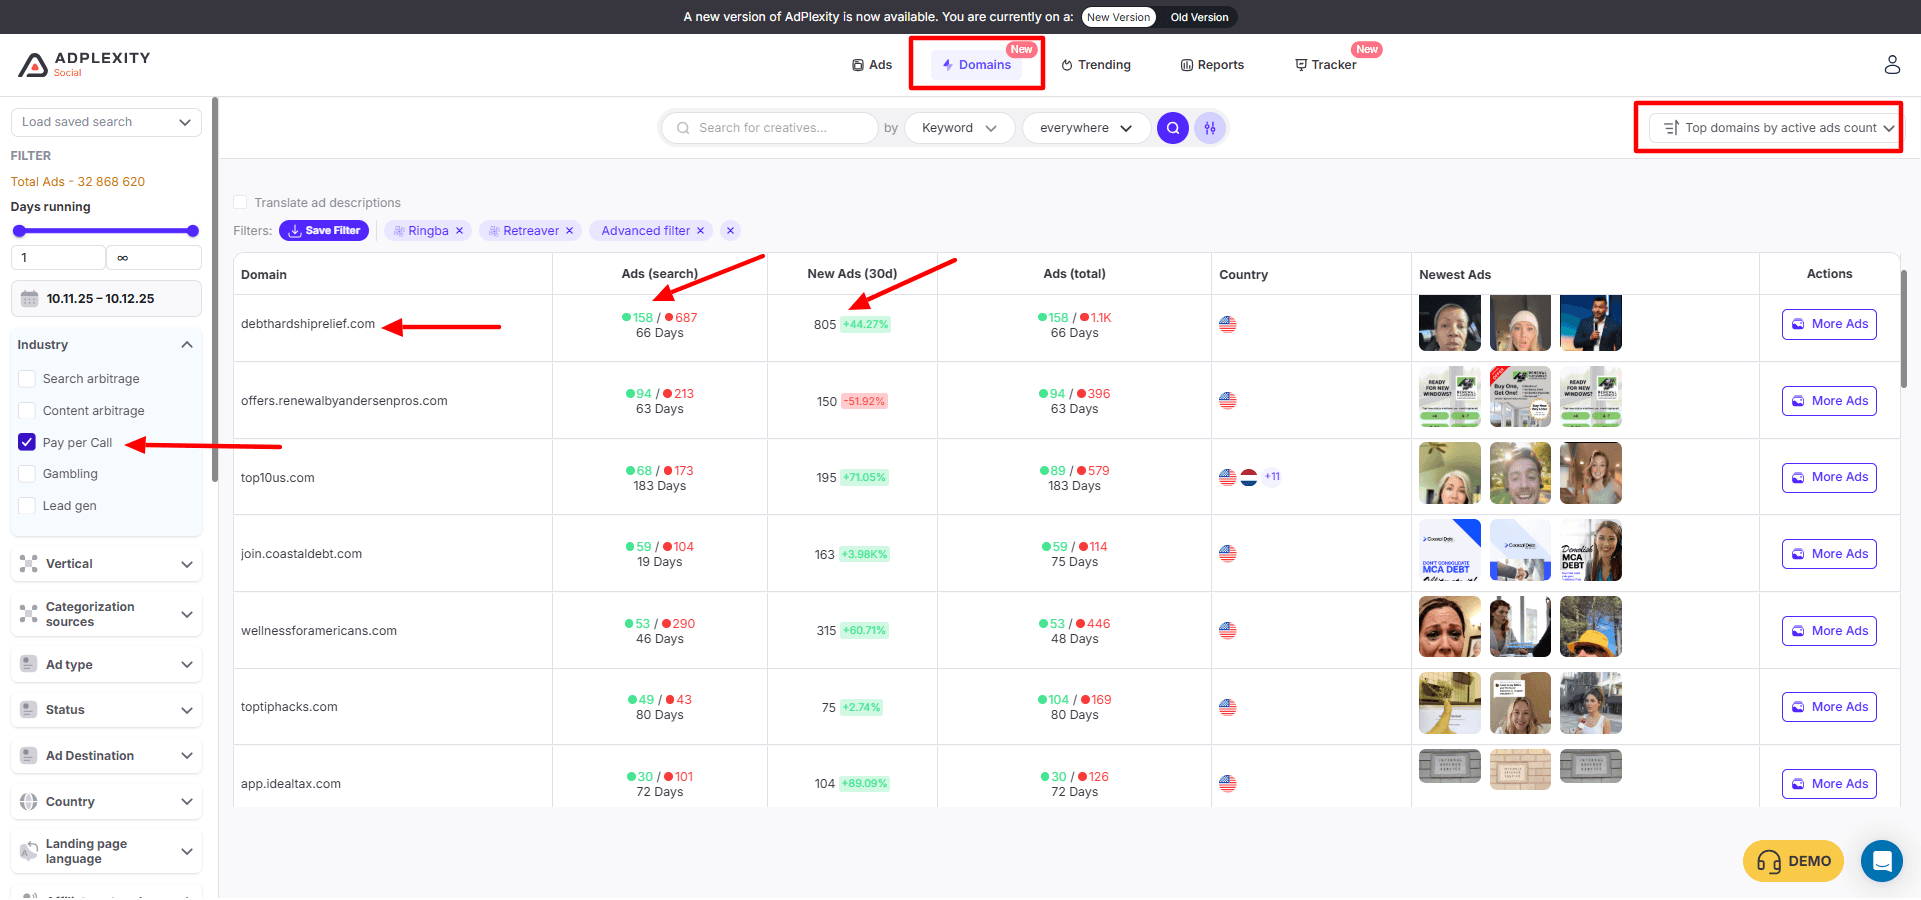Screen dimensions: 1921x900
Task: Click the Landing page language icon
Action: pyautogui.click(x=29, y=851)
